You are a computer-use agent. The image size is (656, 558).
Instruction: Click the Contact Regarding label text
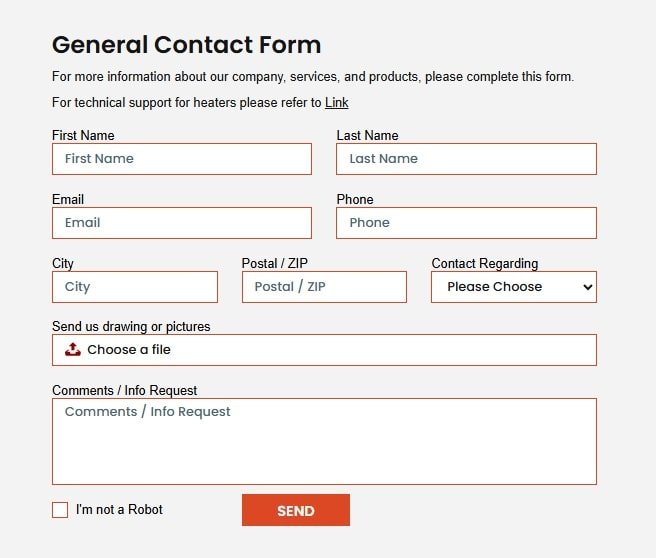coord(484,263)
